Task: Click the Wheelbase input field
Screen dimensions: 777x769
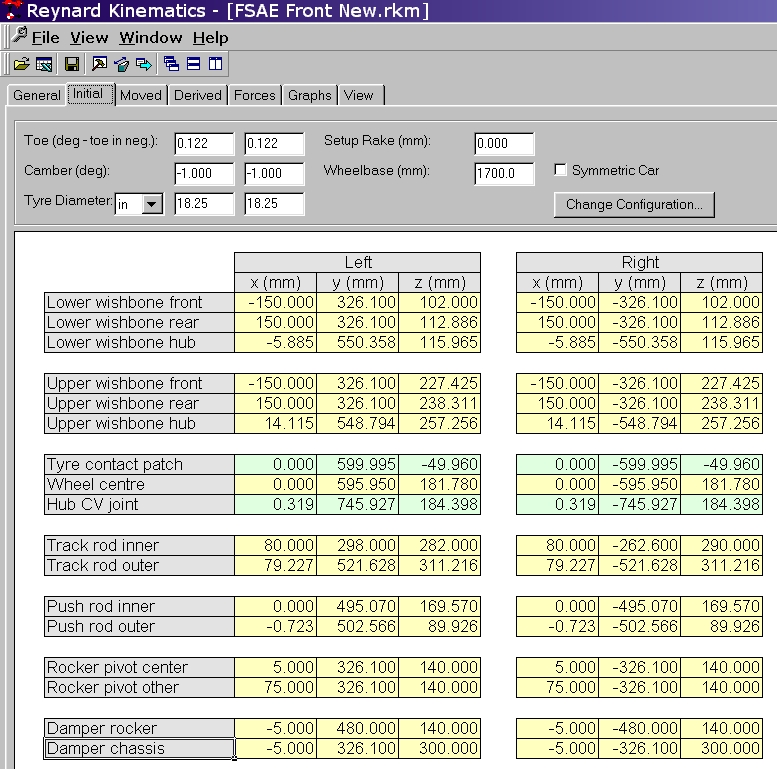Action: pos(504,173)
